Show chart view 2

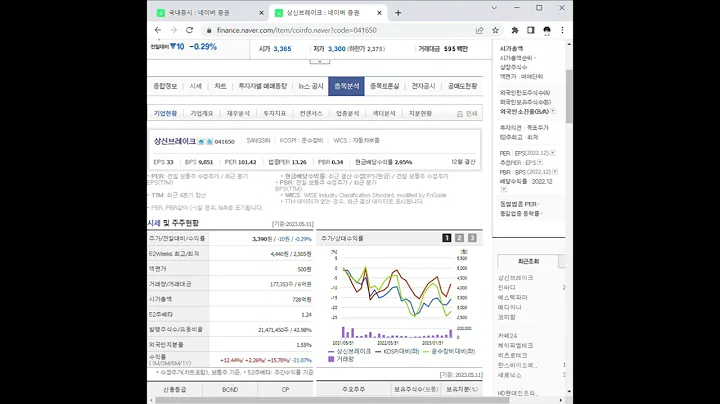point(459,237)
